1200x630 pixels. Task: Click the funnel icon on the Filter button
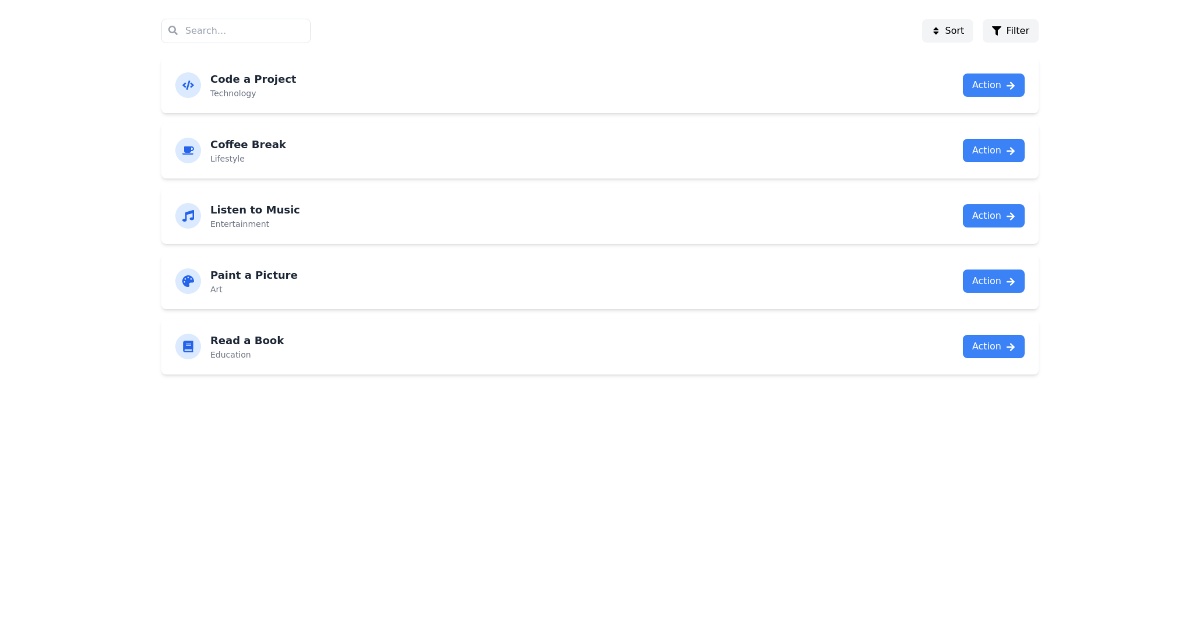pos(996,31)
